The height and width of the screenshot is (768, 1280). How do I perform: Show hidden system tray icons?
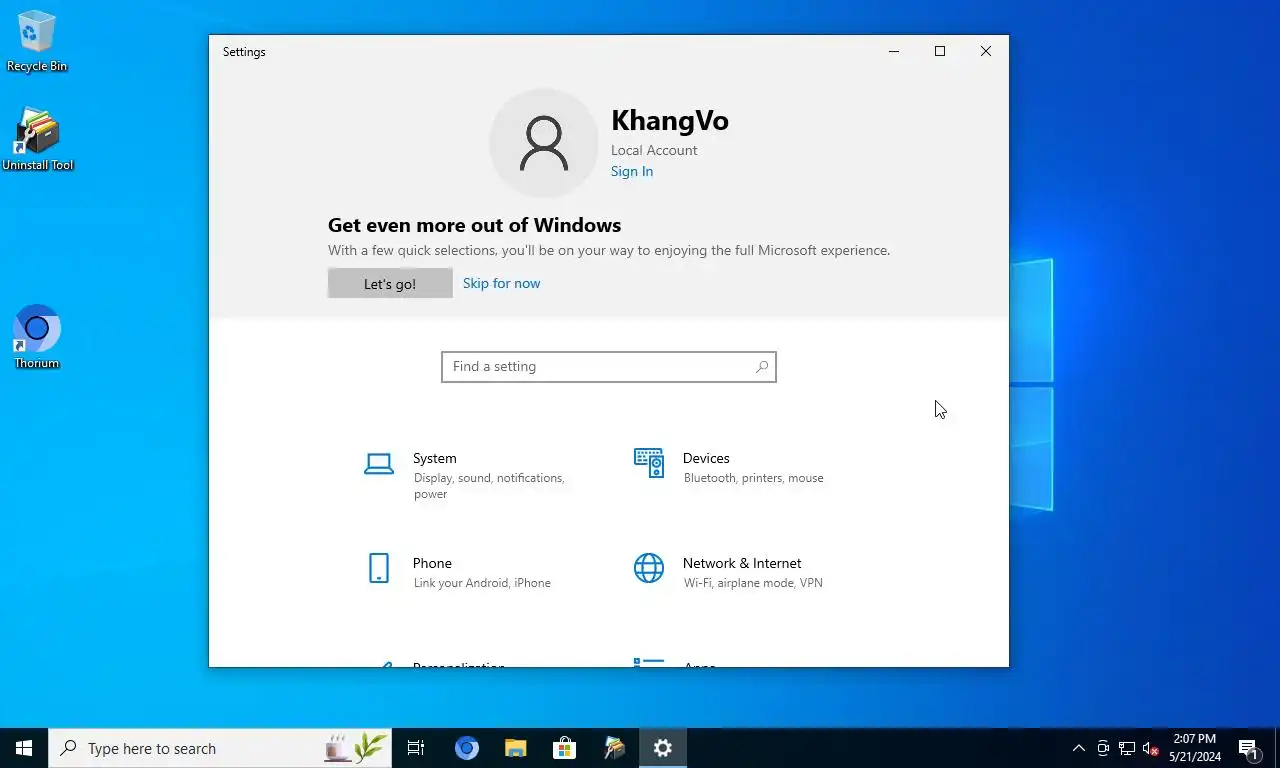(1078, 748)
